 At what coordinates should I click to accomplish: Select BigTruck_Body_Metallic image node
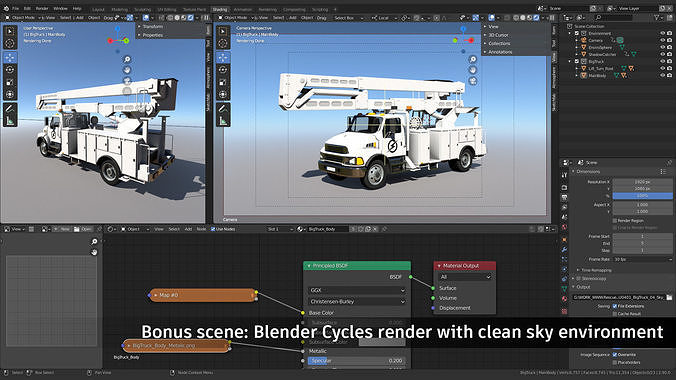tap(176, 346)
